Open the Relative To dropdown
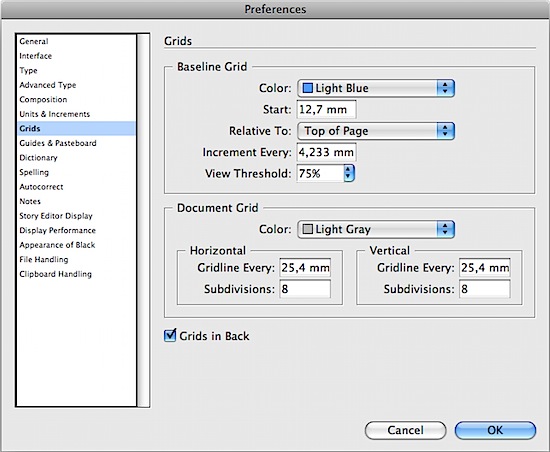Viewport: 550px width, 452px height. click(376, 131)
